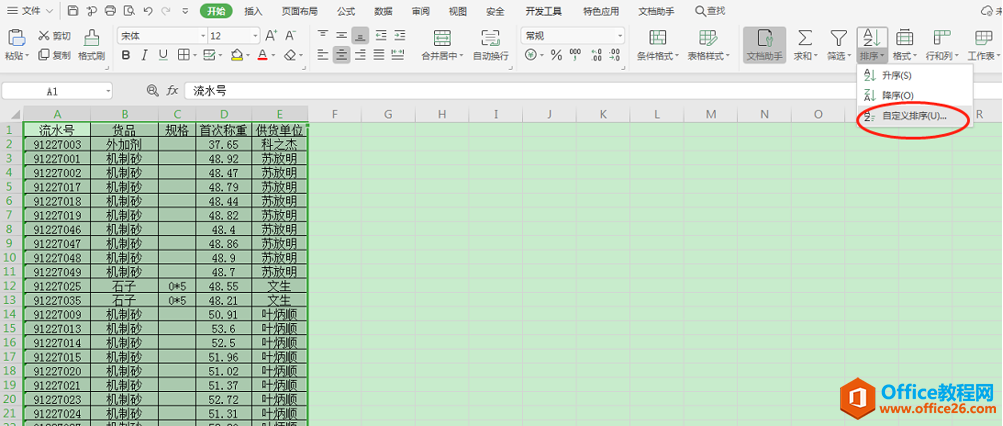
Task: Click the fill color bucket icon
Action: [236, 55]
